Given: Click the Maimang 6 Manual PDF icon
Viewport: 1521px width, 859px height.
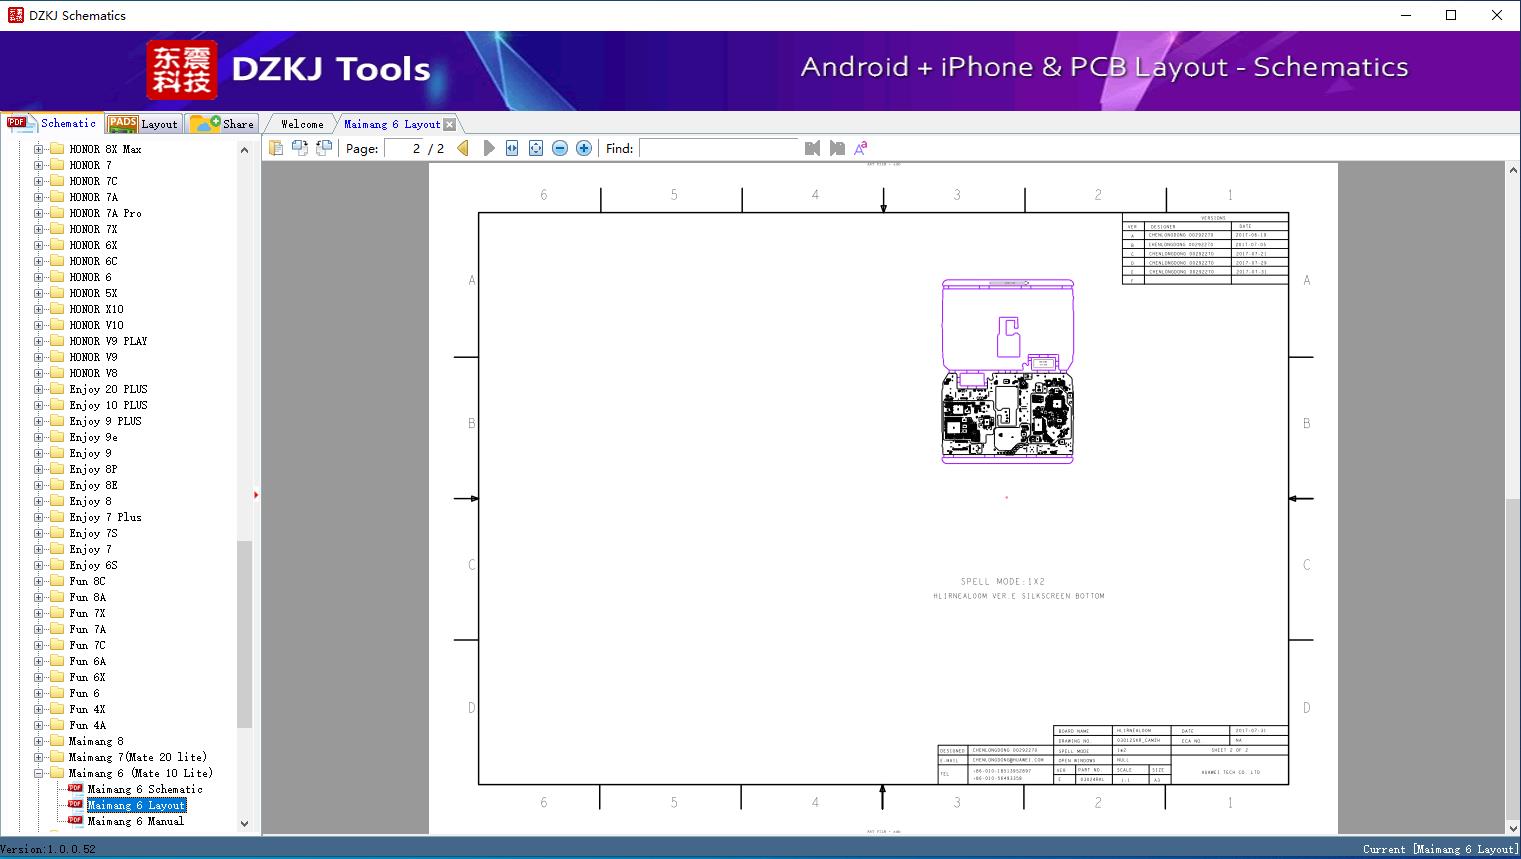Looking at the screenshot, I should (x=75, y=820).
